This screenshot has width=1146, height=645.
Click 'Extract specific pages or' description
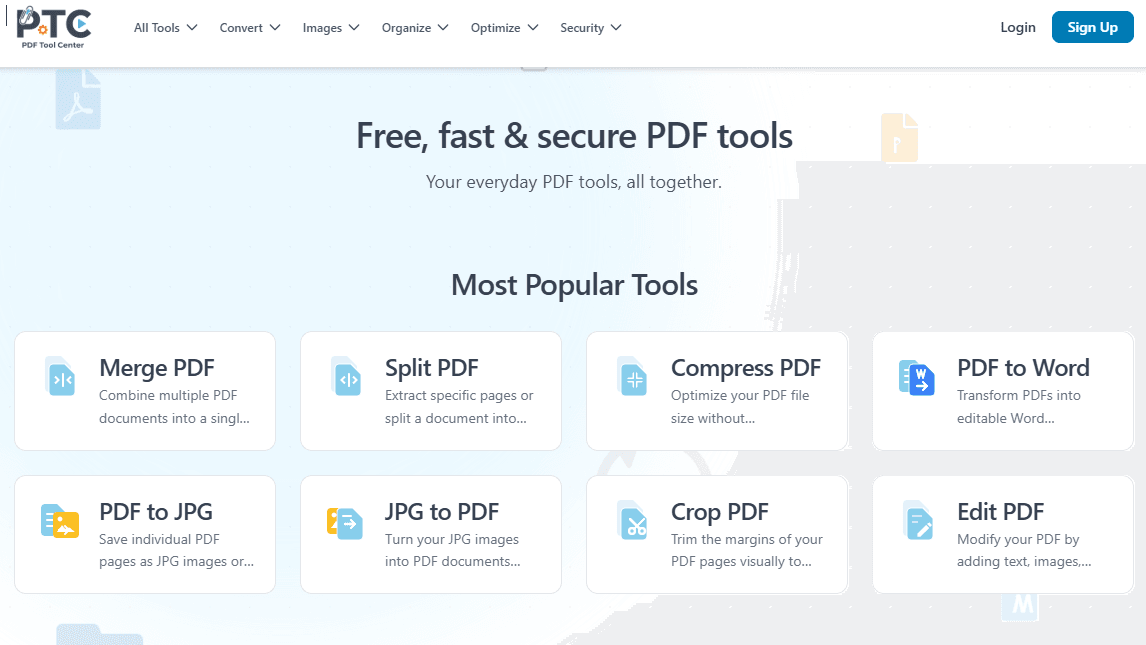point(459,407)
